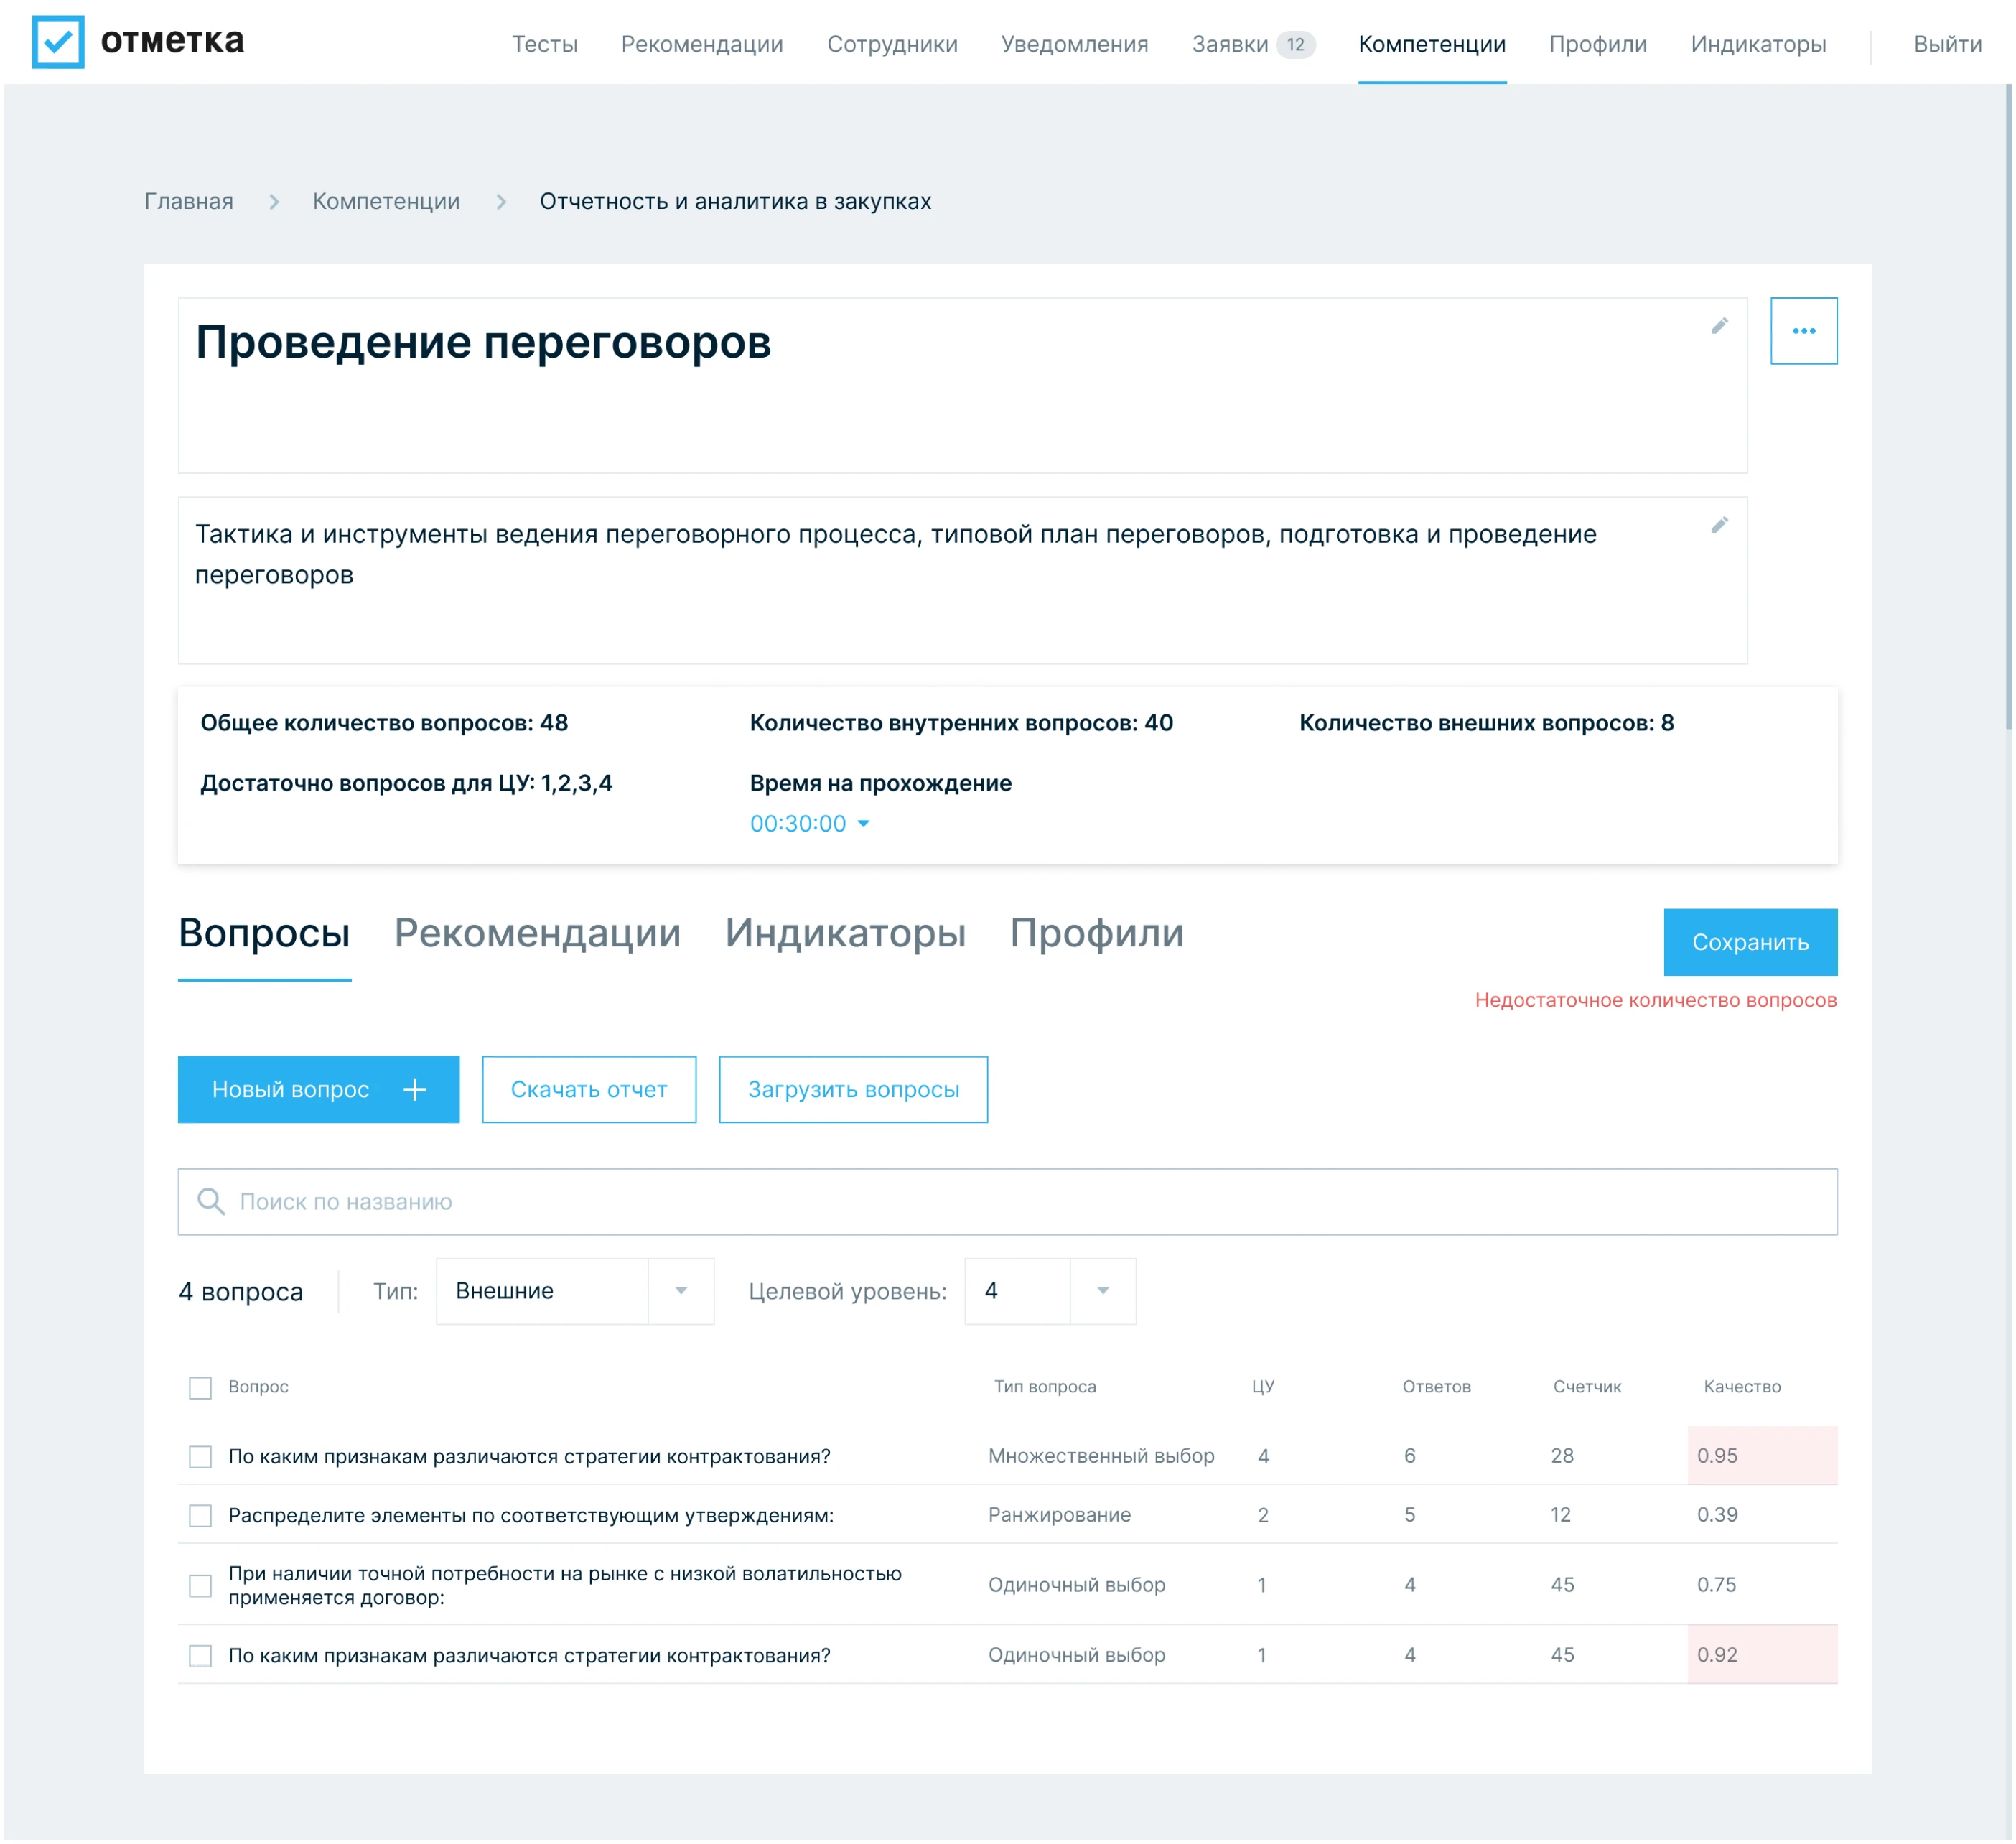Image resolution: width=2016 pixels, height=1844 pixels.
Task: Switch to the Профили content tab
Action: click(x=1096, y=933)
